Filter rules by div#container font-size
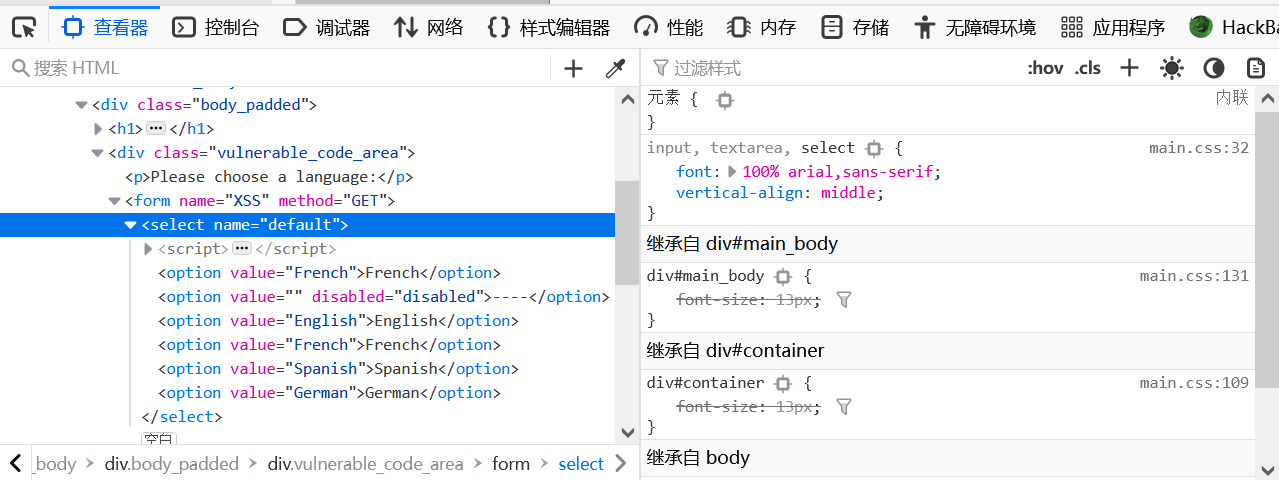 [844, 406]
